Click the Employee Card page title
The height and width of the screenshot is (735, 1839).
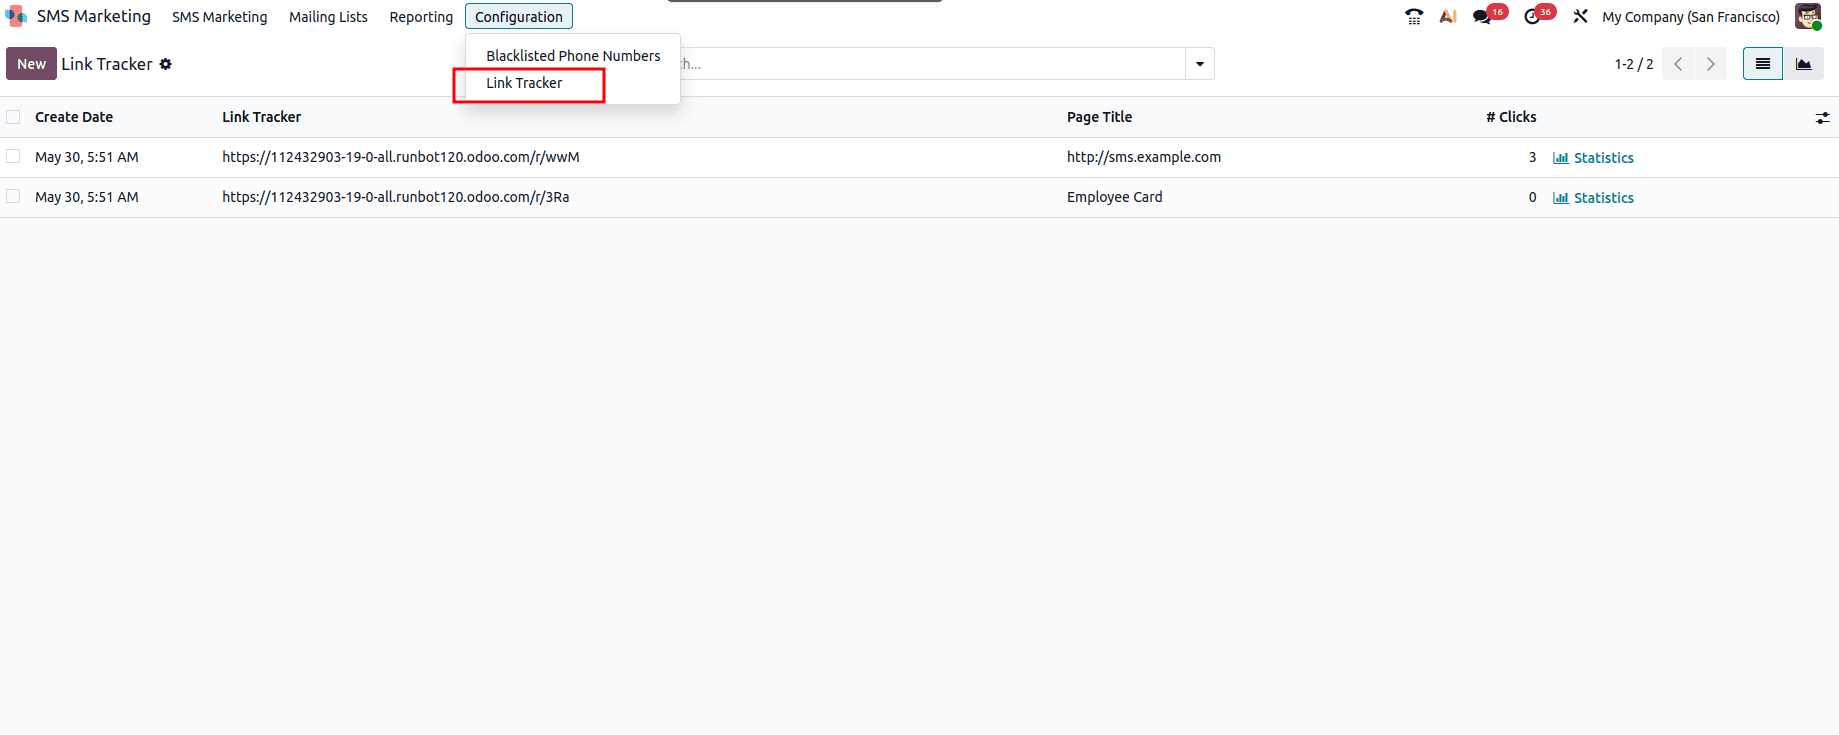(1115, 197)
